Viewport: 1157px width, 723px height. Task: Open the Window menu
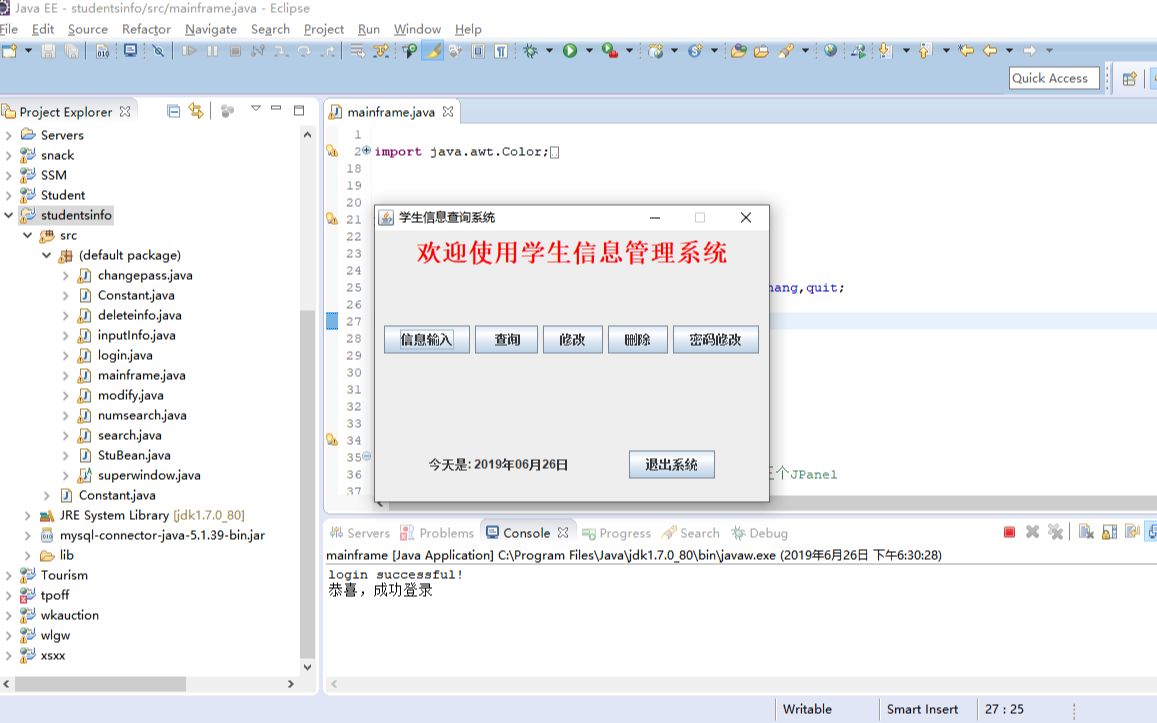[x=416, y=29]
